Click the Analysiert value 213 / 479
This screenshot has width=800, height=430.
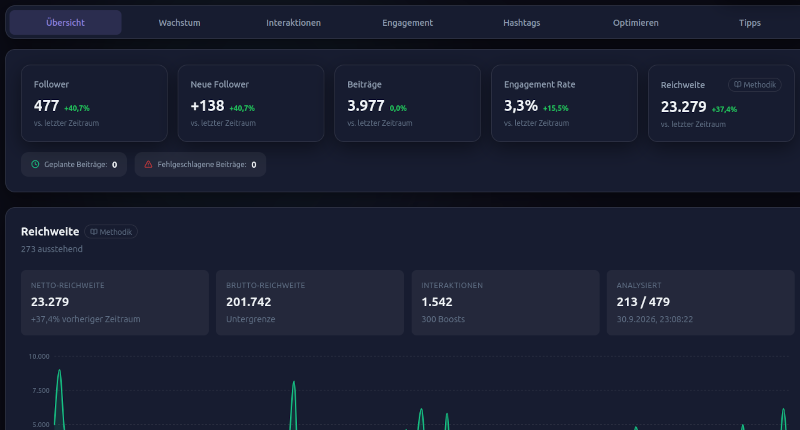point(643,302)
